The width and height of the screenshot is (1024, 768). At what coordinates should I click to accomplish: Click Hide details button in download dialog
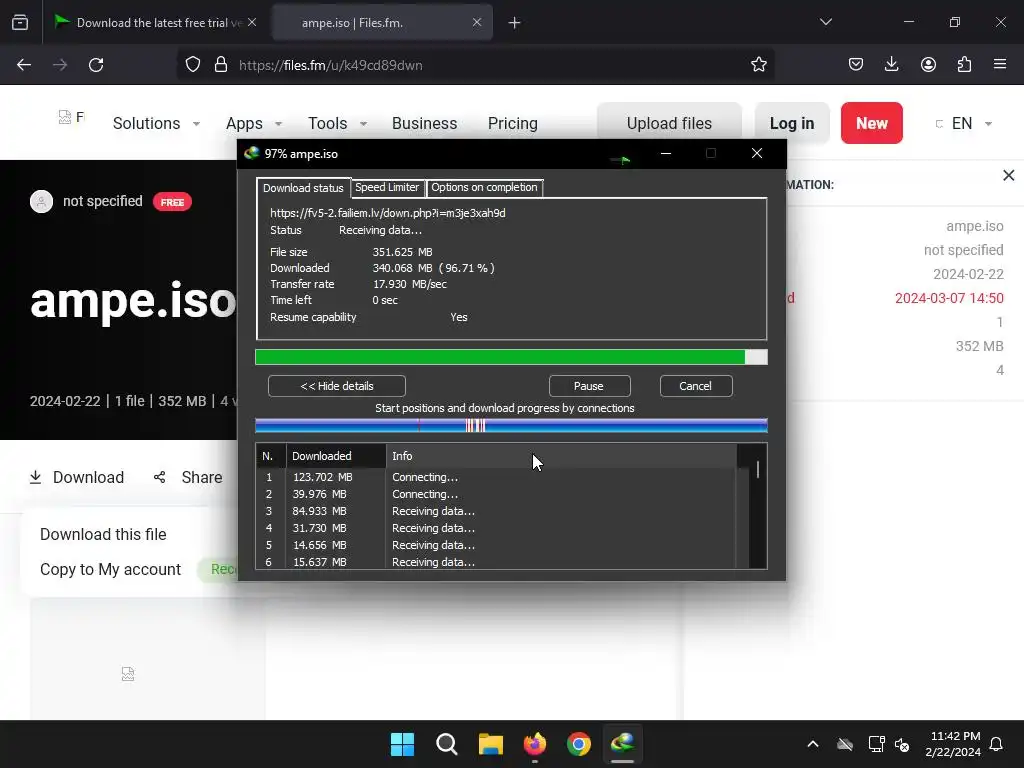tap(337, 386)
